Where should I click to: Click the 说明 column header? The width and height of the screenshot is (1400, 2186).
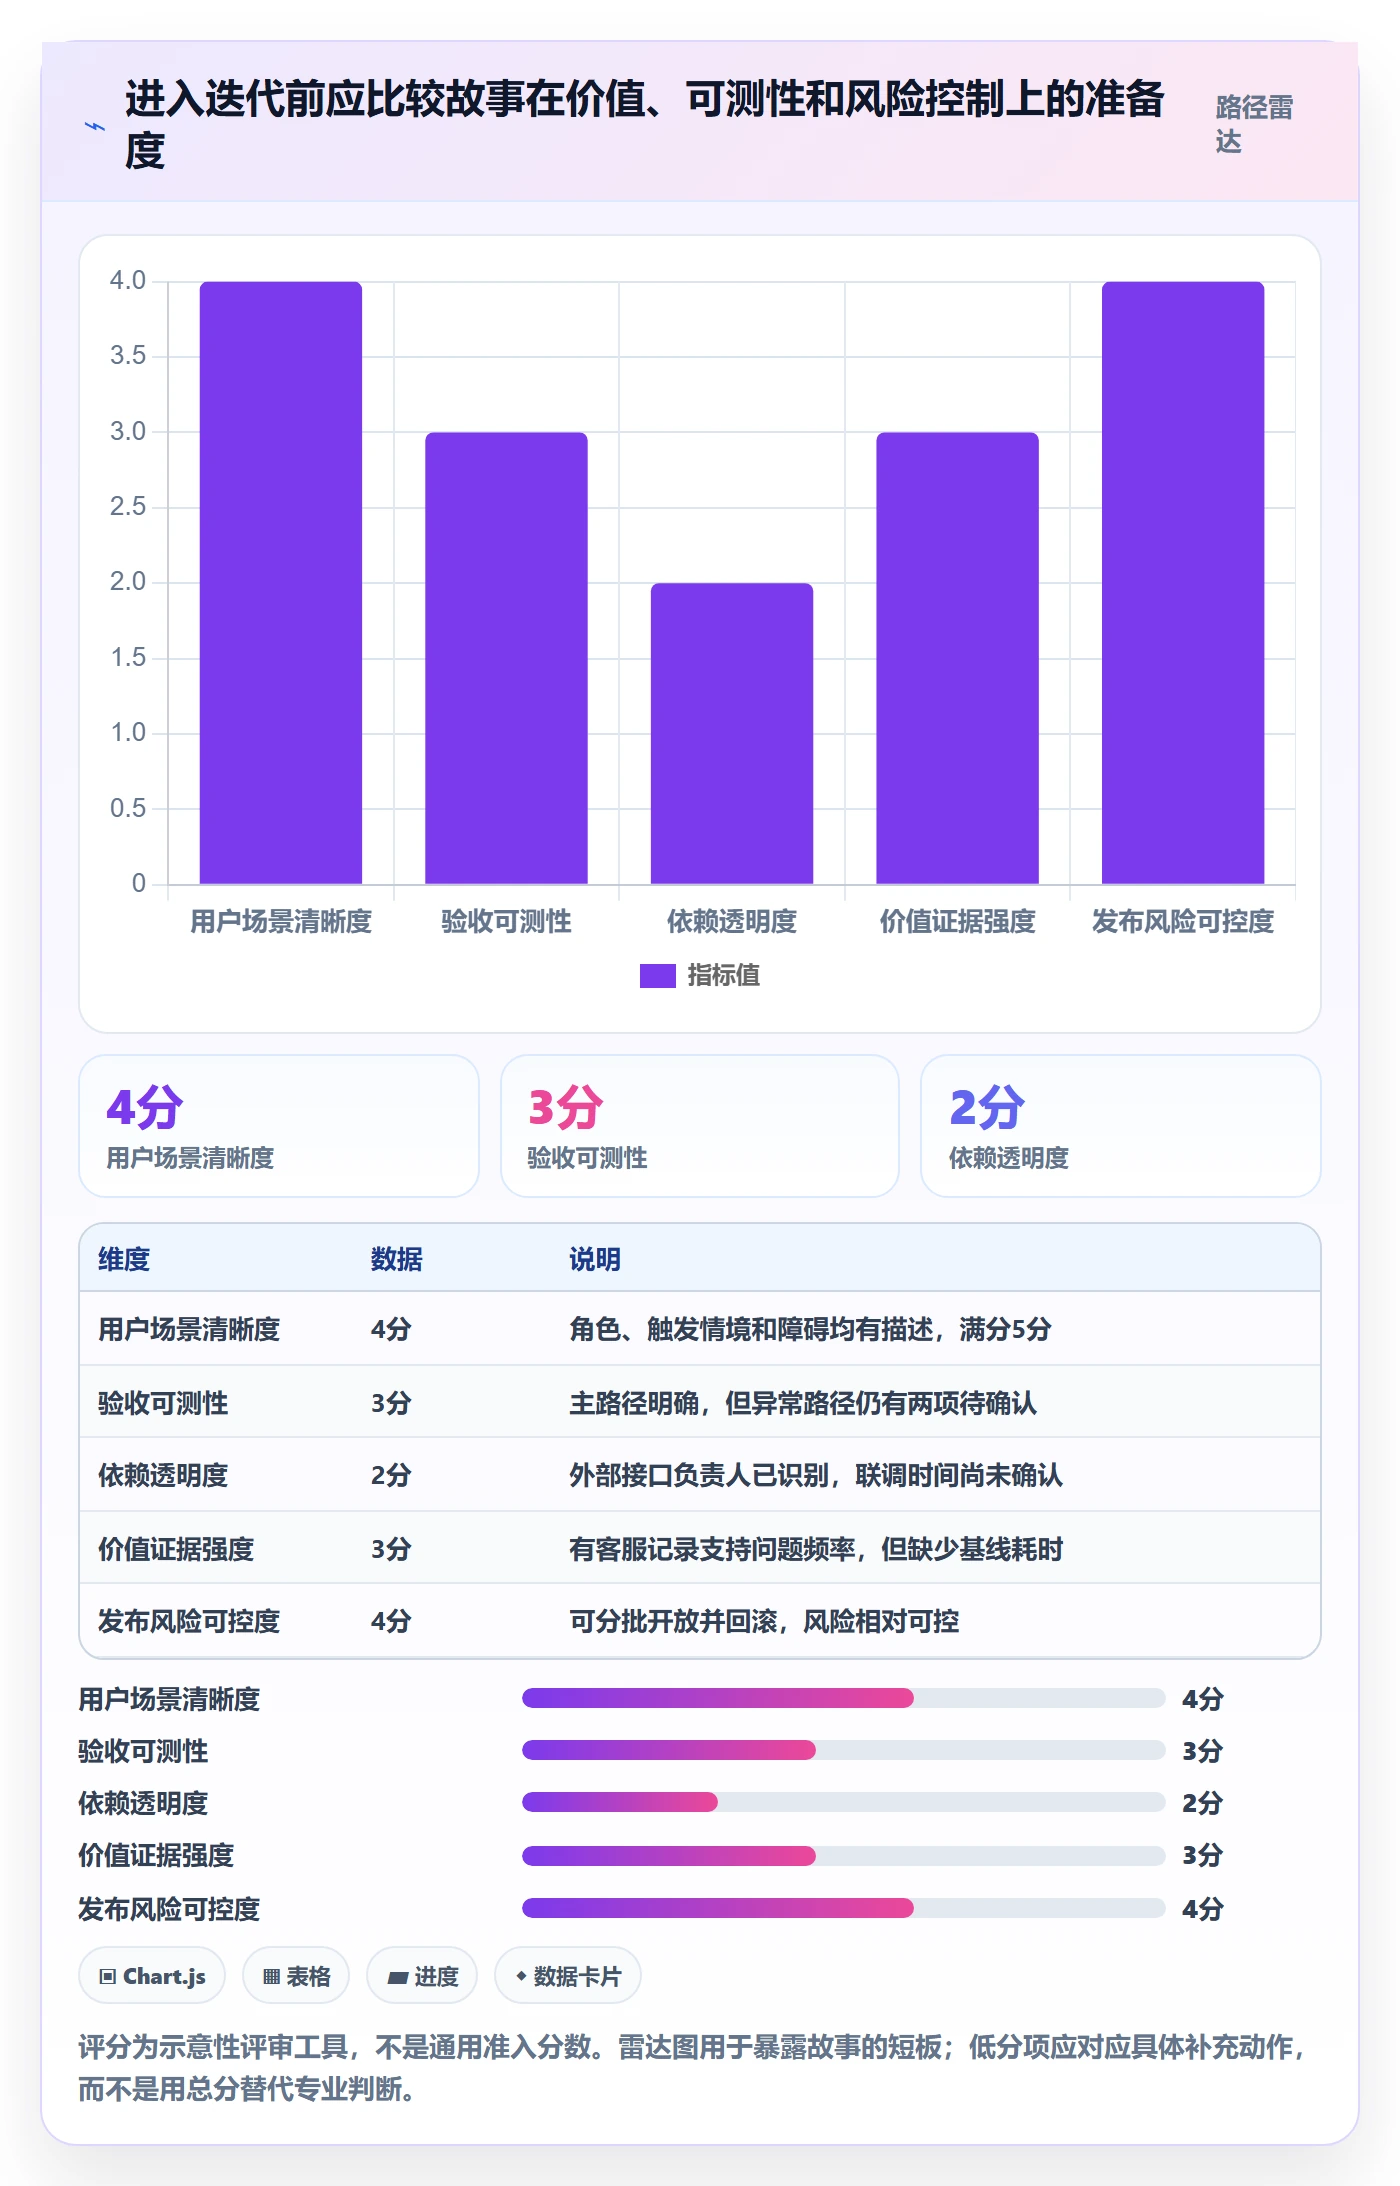pos(595,1259)
